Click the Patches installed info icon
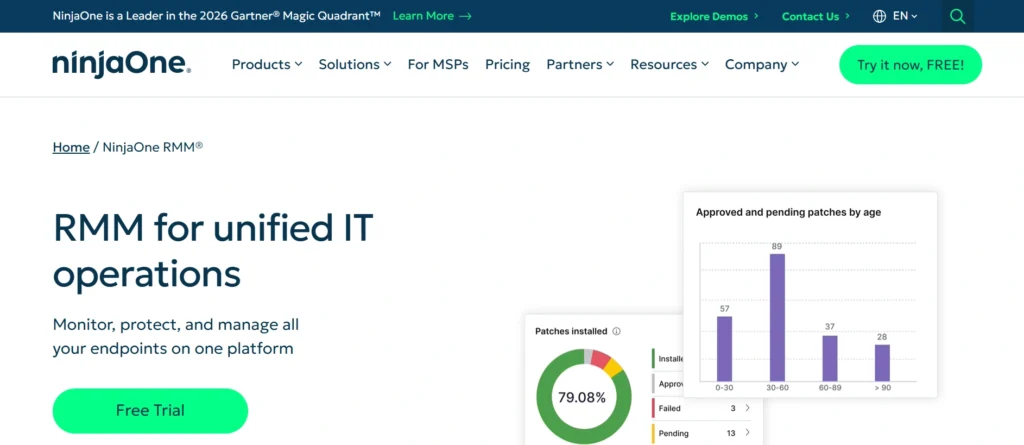This screenshot has height=445, width=1024. coord(616,331)
